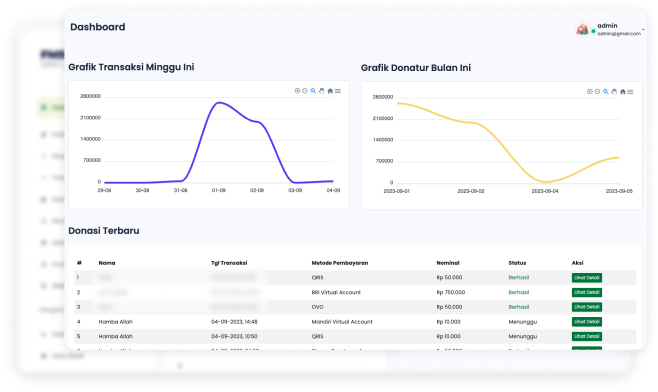658x392 pixels.
Task: Click zoom in icon on Grafik Donatur chart
Action: click(x=590, y=91)
